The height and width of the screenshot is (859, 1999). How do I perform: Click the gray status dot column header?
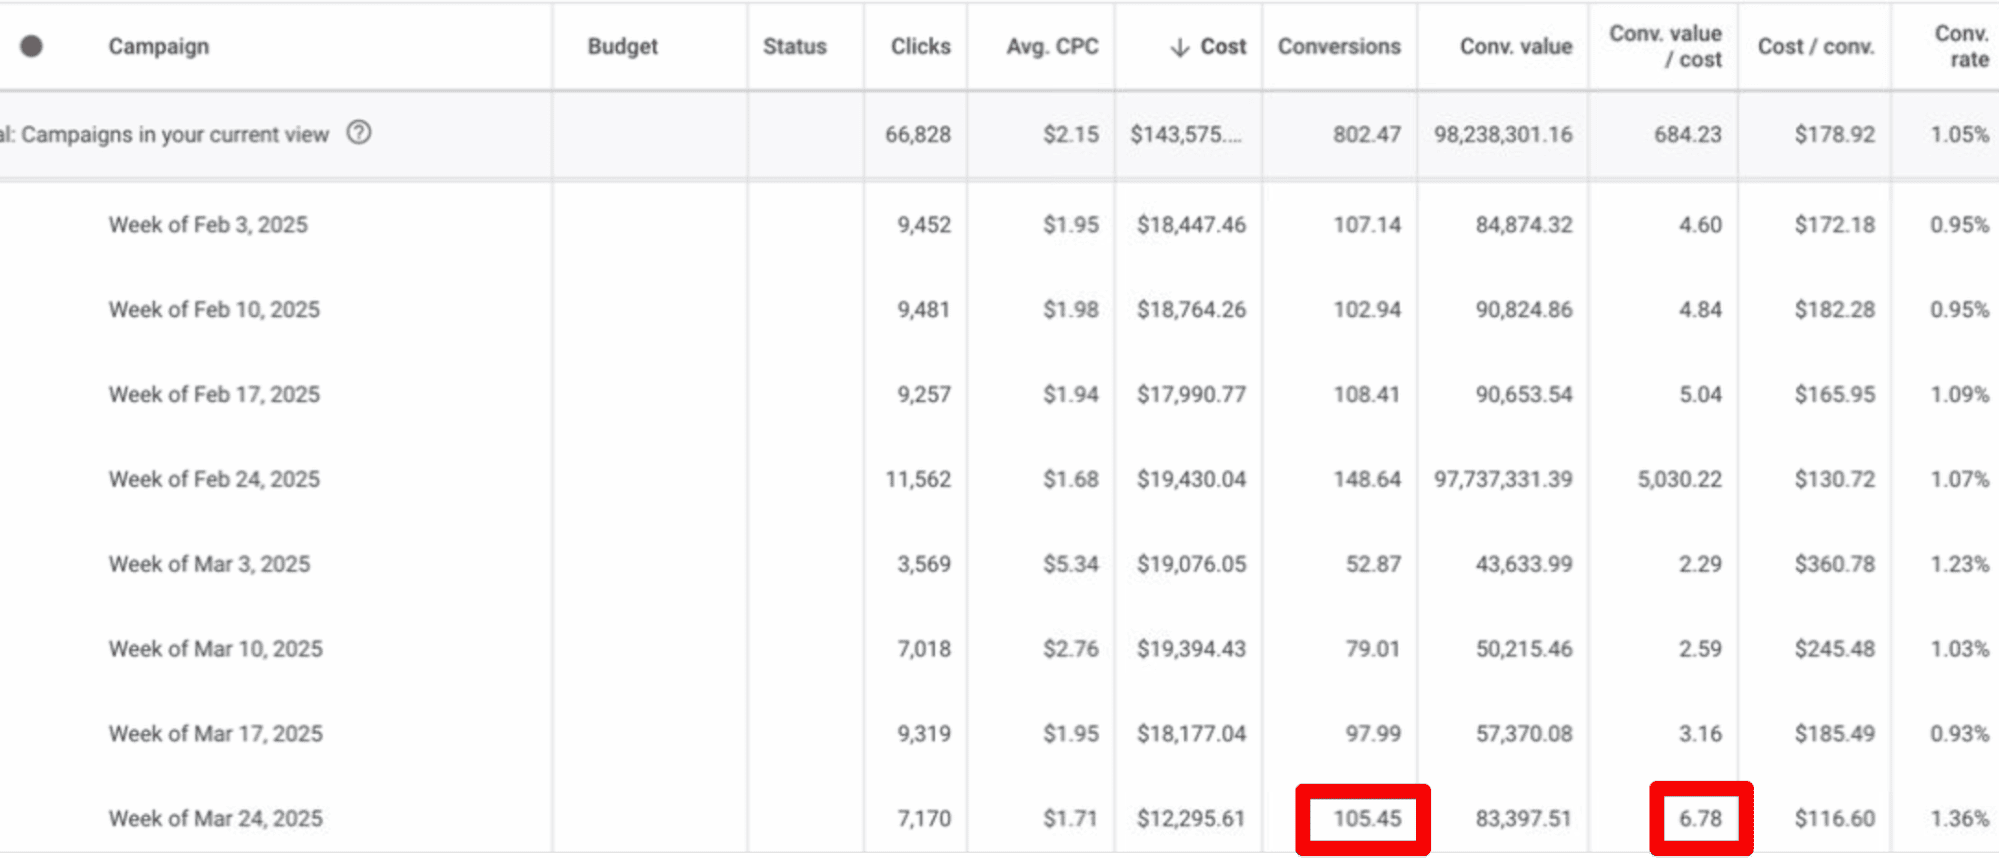pos(32,46)
